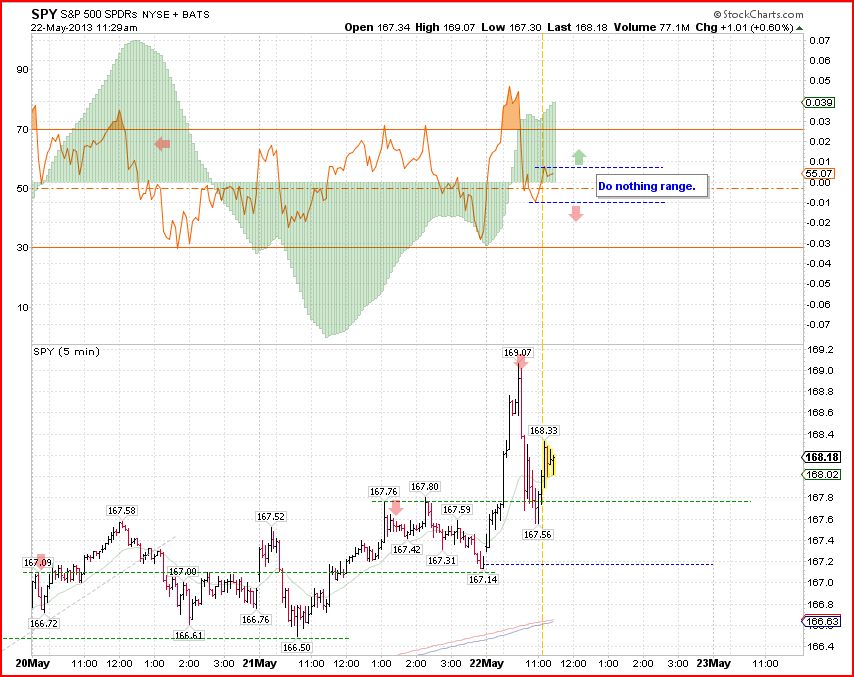Click the 'Open 167.34' header value

pyautogui.click(x=377, y=27)
